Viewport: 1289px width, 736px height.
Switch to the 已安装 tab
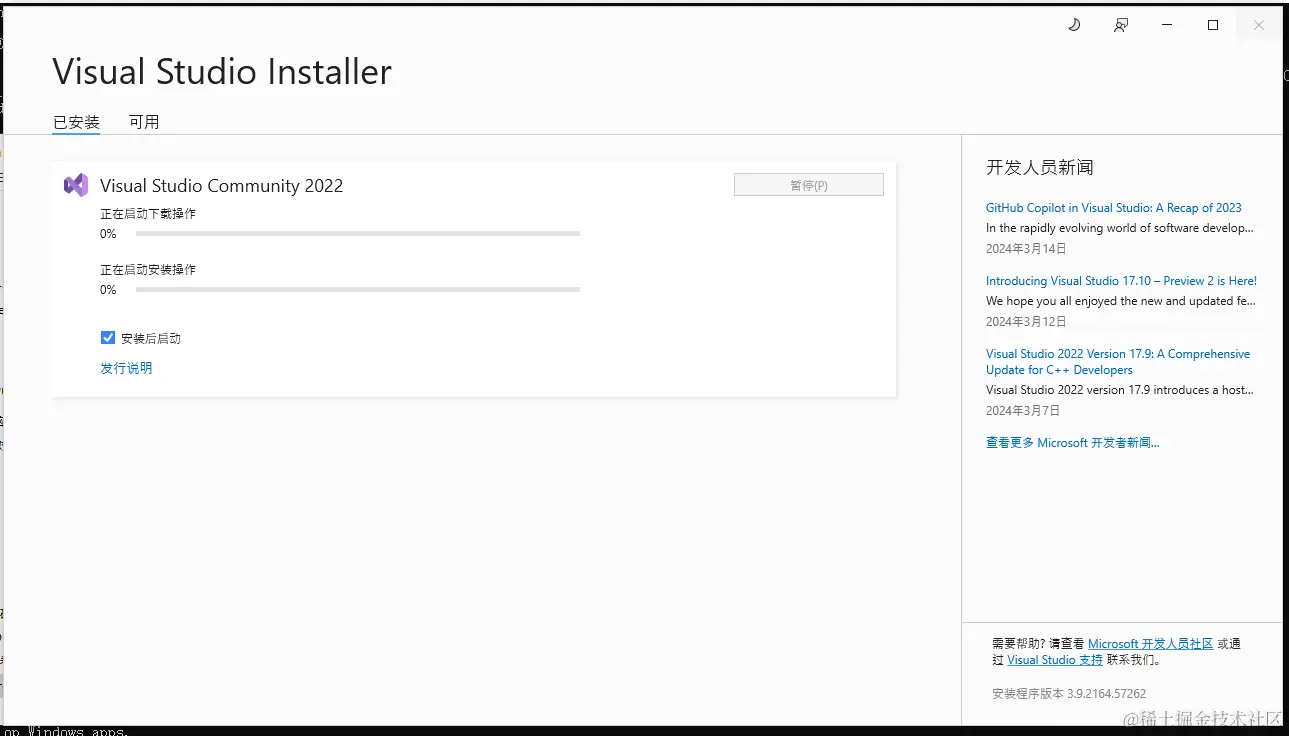[x=76, y=122]
